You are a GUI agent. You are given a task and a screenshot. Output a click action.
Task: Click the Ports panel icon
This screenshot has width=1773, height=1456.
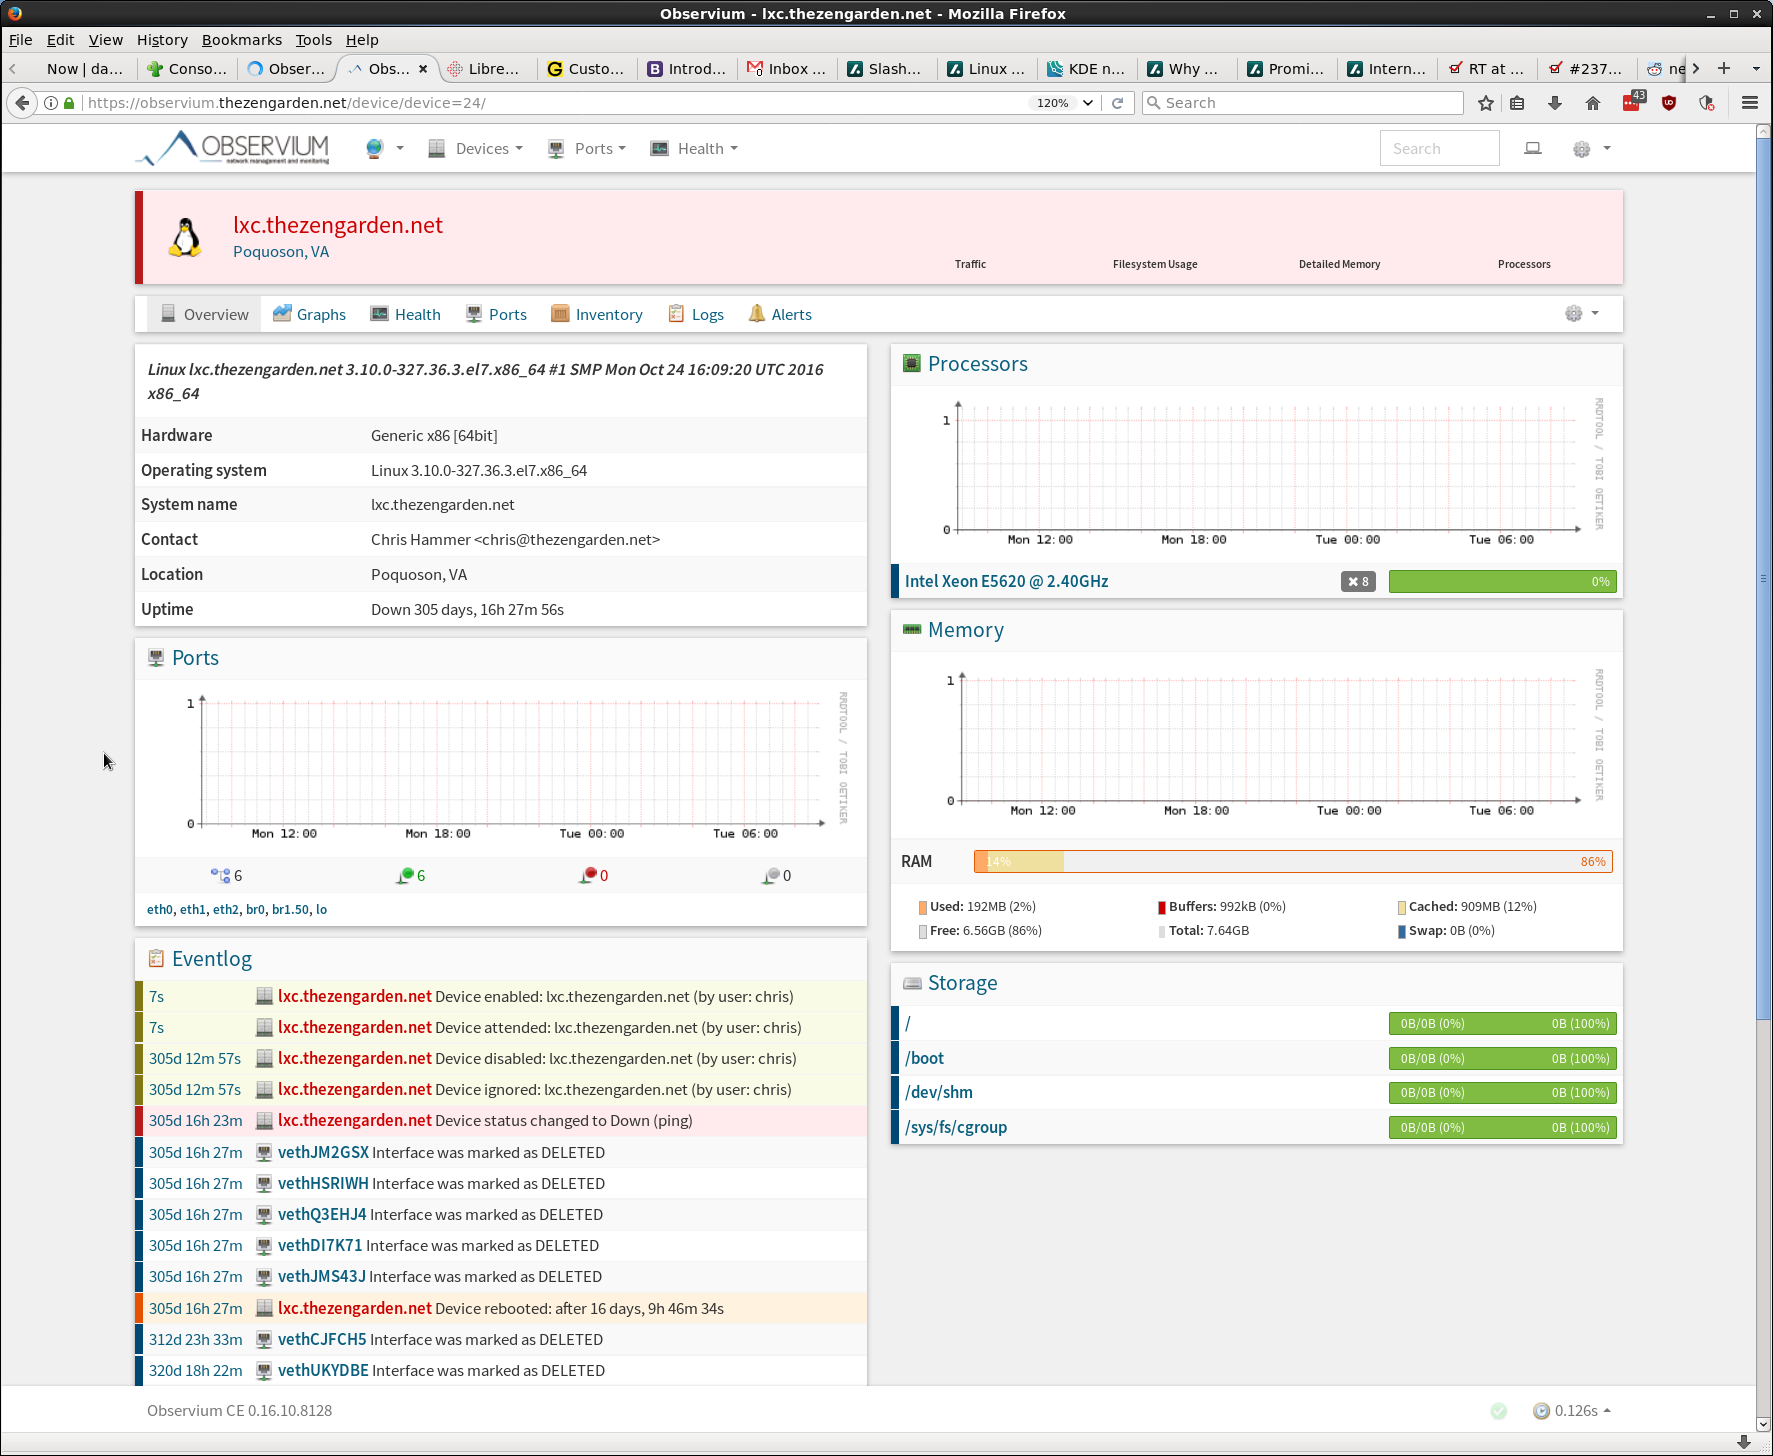coord(156,658)
